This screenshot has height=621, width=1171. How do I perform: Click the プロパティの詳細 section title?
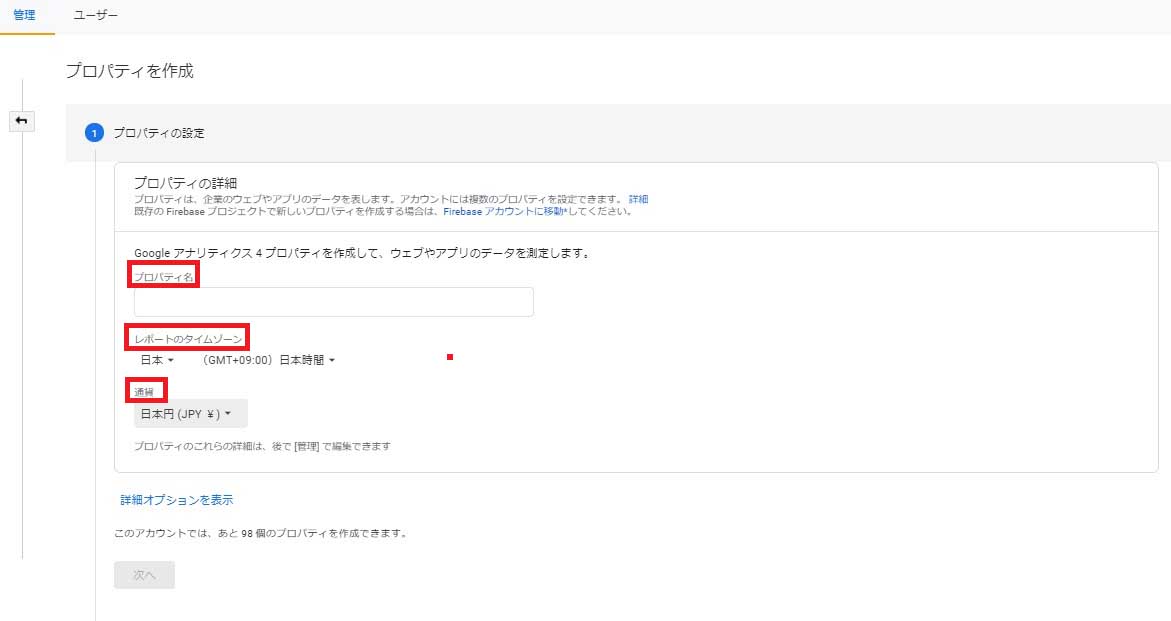coord(185,183)
